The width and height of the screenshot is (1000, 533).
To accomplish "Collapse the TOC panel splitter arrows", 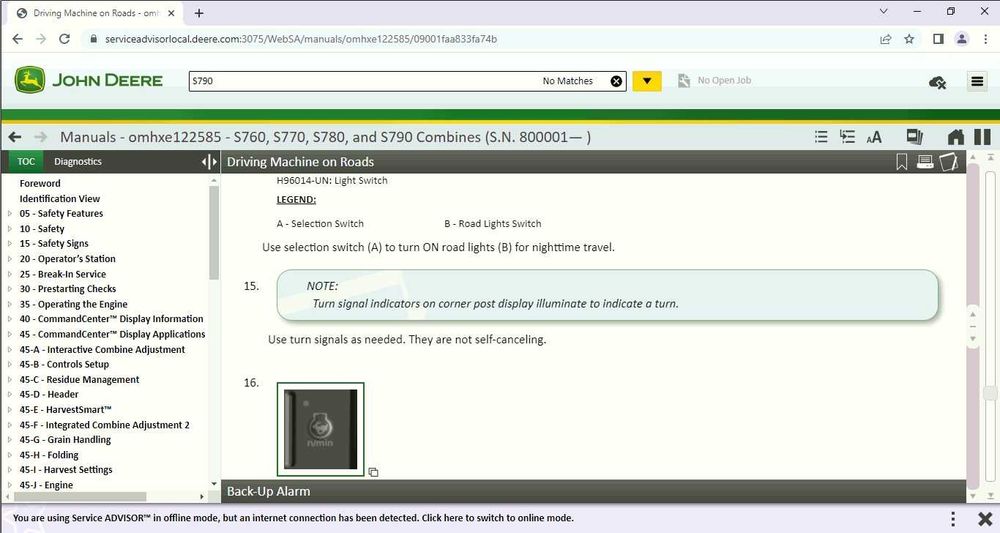I will [x=209, y=162].
